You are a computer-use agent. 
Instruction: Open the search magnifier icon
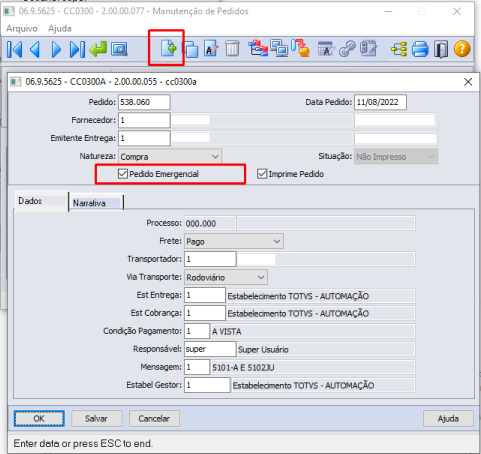119,50
